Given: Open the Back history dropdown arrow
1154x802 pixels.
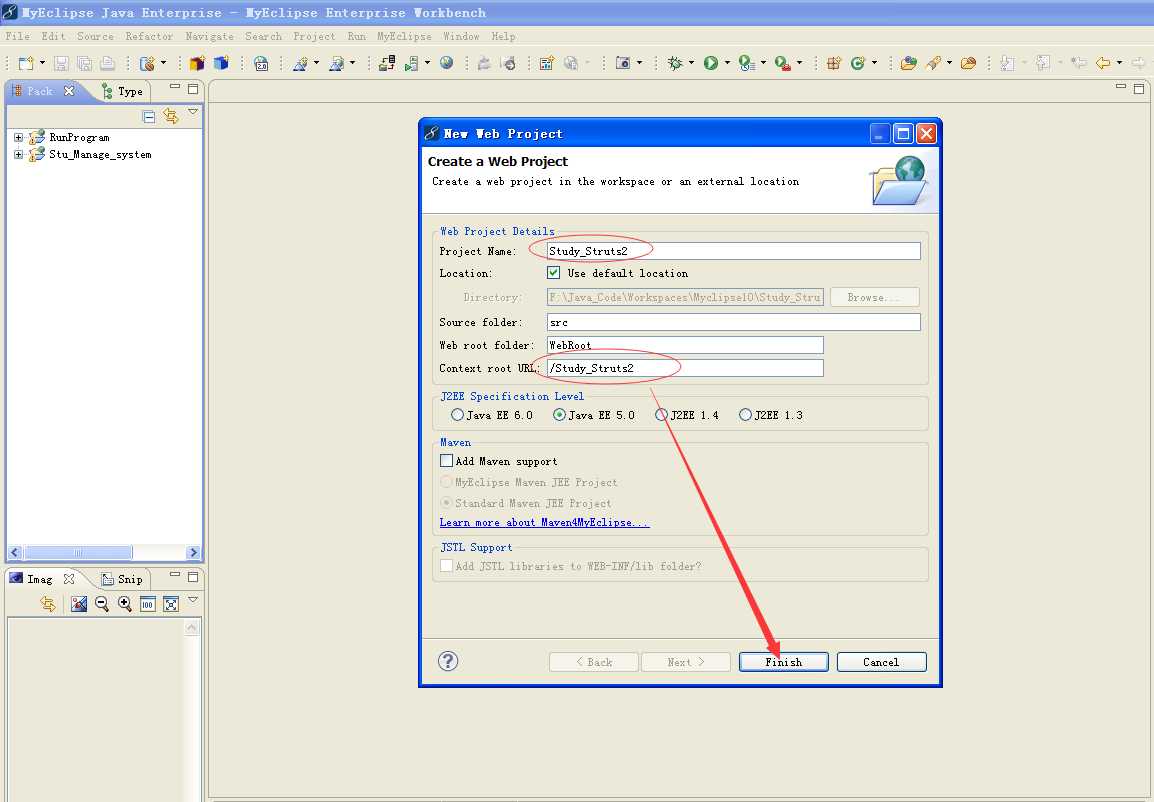Looking at the screenshot, I should [x=1119, y=63].
